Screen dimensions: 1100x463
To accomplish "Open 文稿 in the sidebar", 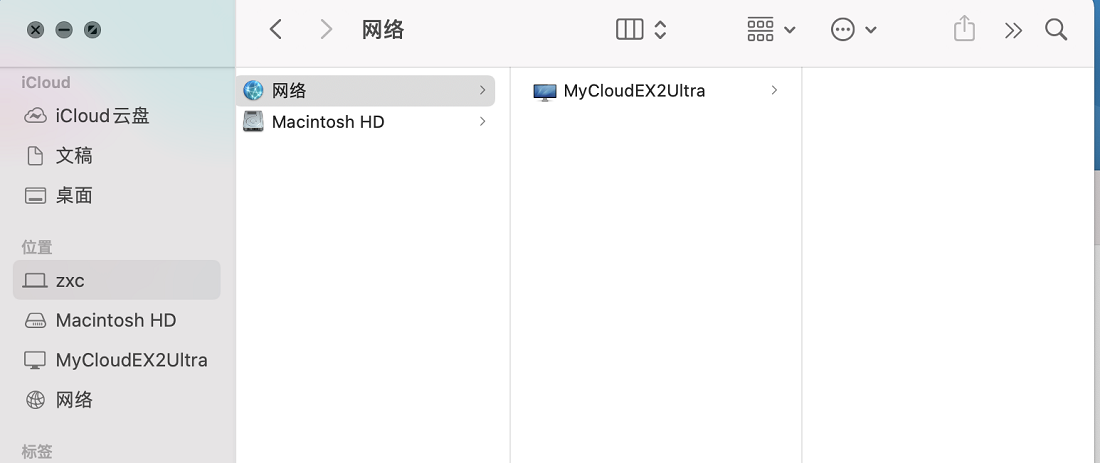I will pyautogui.click(x=116, y=156).
